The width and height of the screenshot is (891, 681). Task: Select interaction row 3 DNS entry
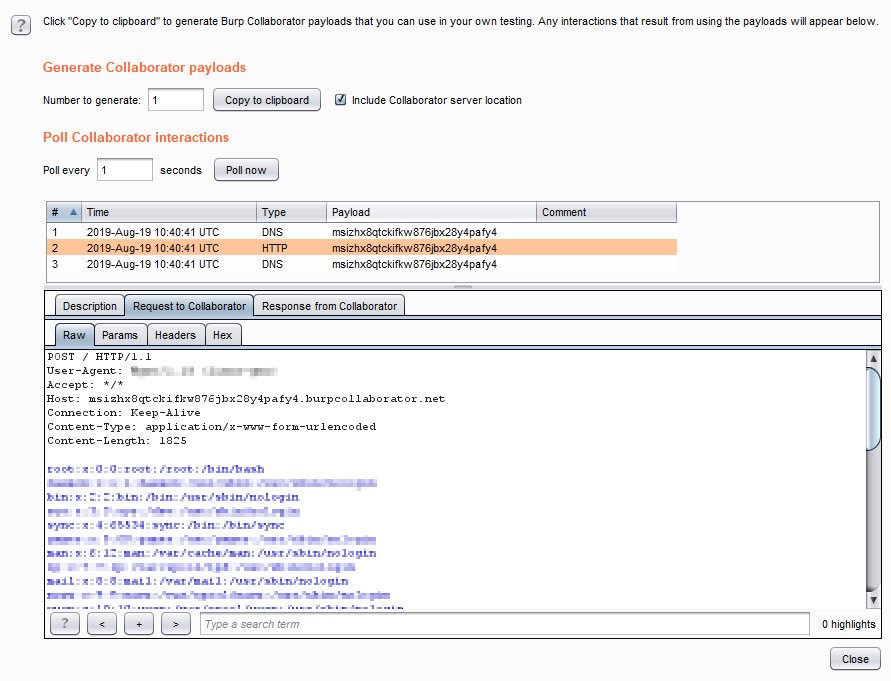tap(361, 264)
